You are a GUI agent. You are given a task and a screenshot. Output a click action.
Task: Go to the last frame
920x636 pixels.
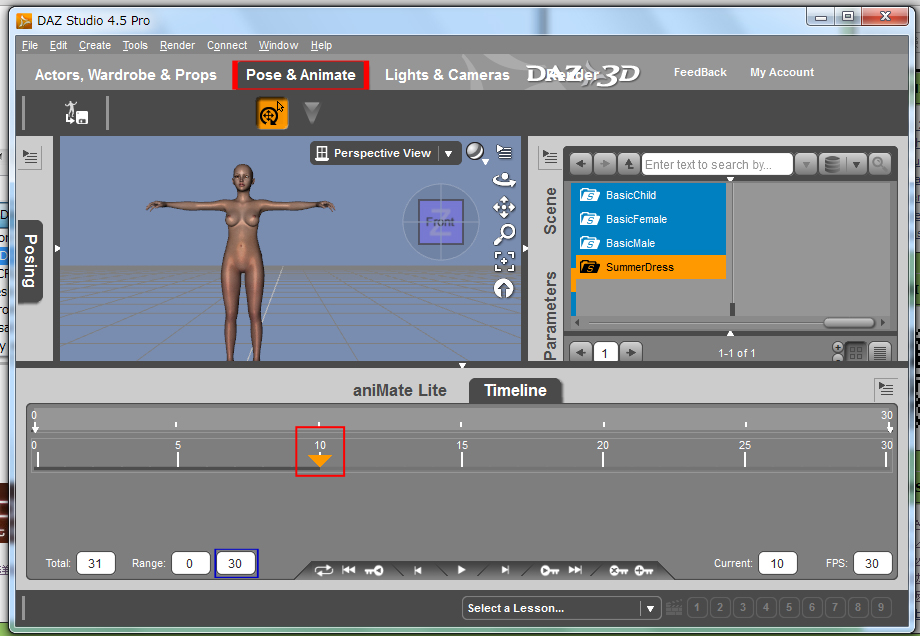pyautogui.click(x=575, y=570)
